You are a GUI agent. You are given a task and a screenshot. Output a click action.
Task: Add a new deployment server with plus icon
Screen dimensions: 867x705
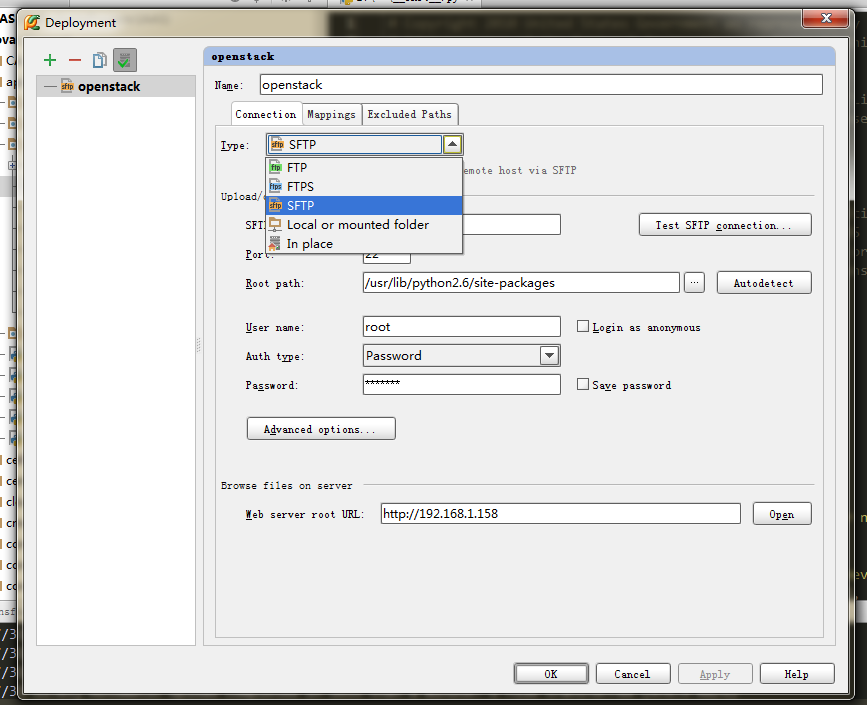50,60
